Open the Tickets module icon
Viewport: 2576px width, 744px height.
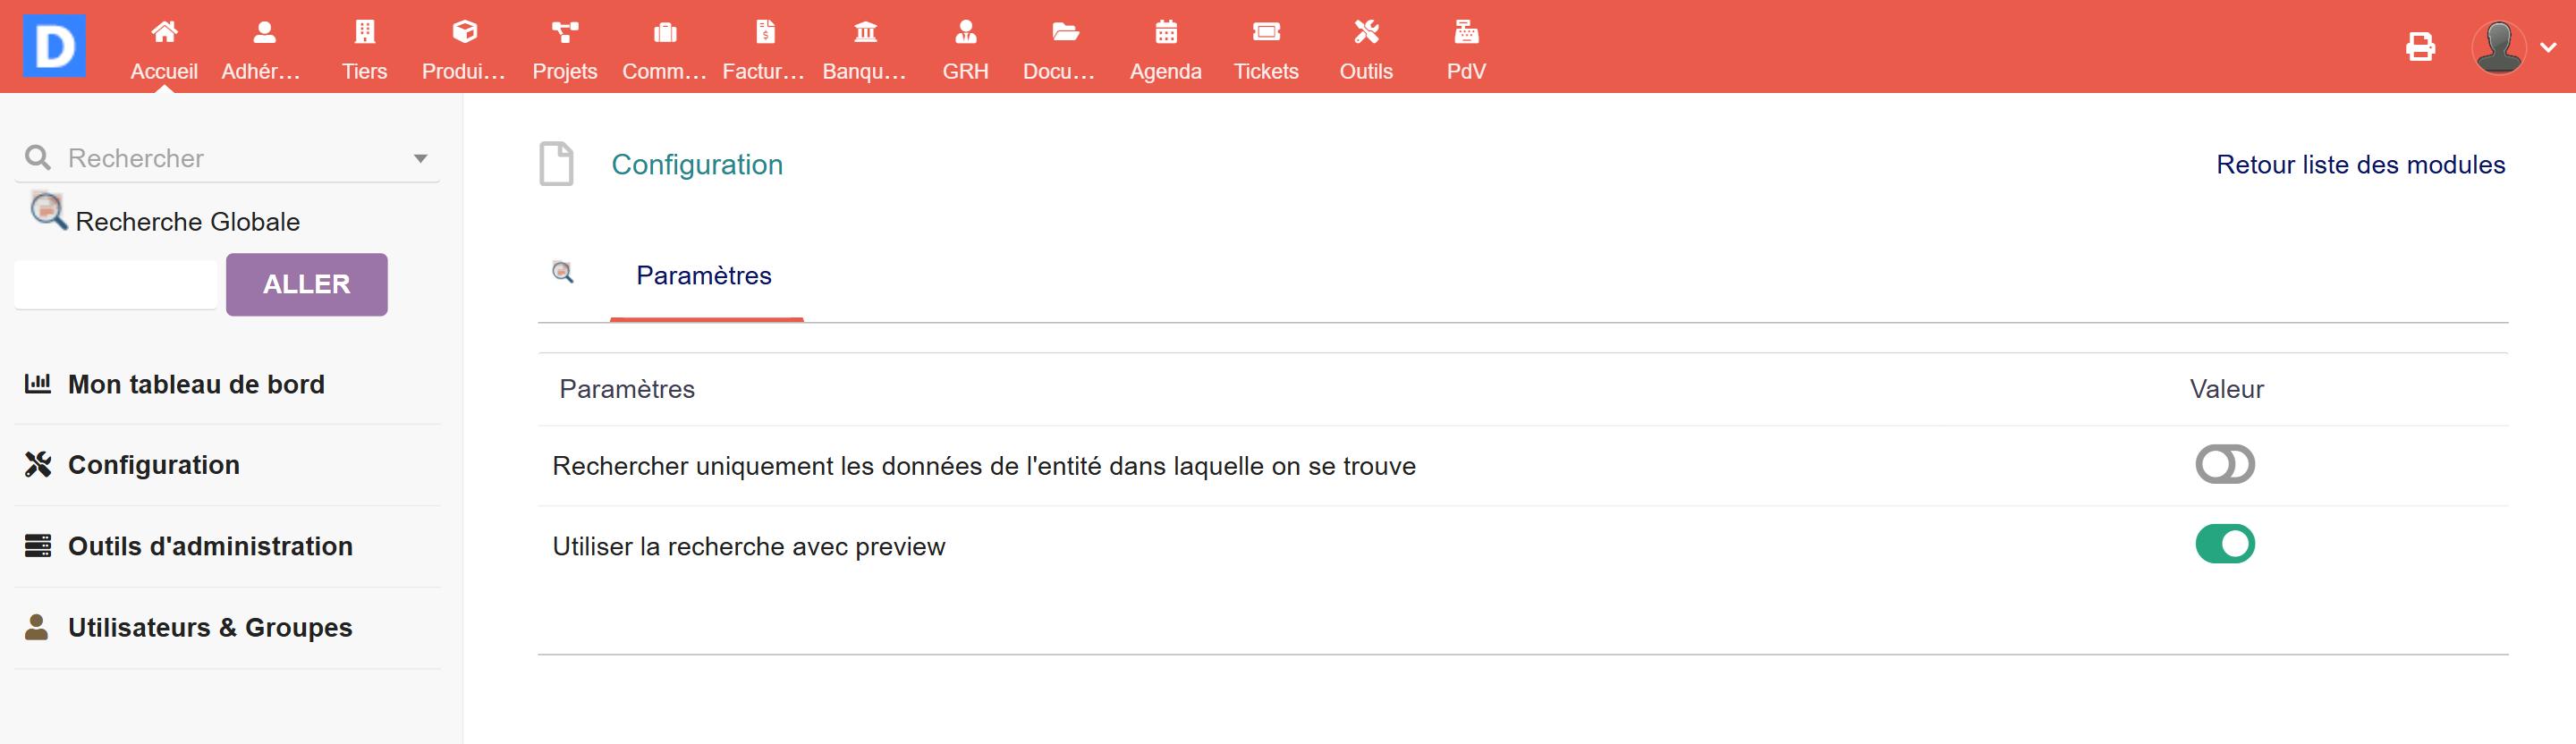pyautogui.click(x=1265, y=33)
